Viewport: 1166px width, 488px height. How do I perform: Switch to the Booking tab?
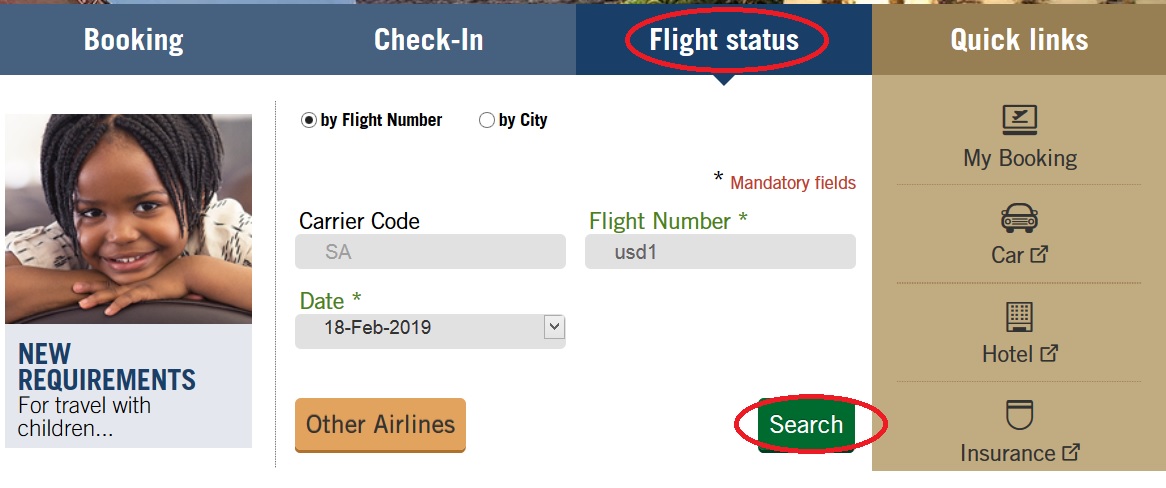coord(134,40)
